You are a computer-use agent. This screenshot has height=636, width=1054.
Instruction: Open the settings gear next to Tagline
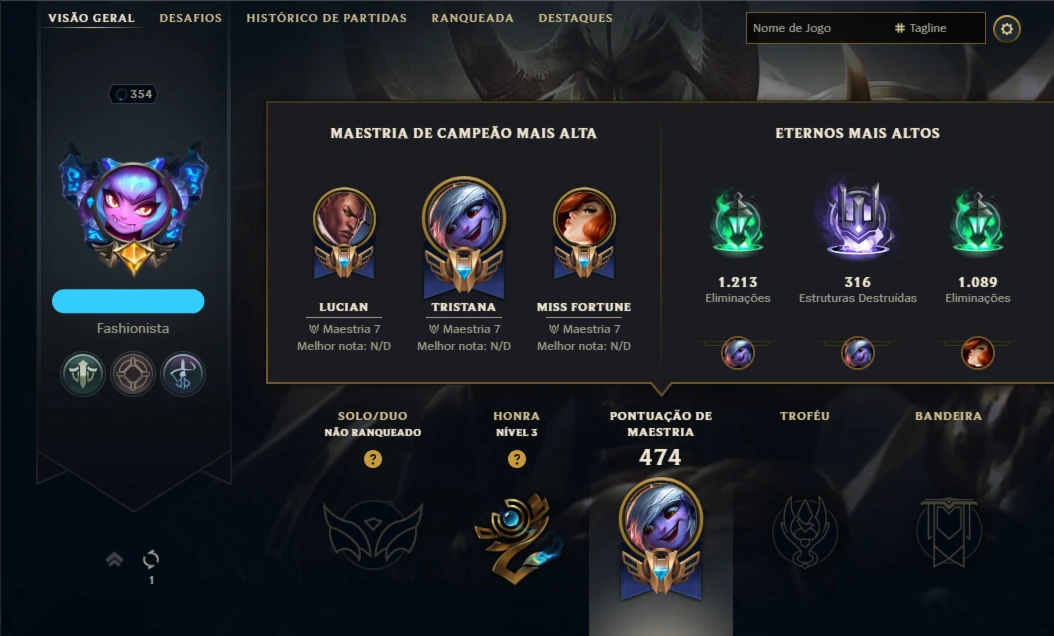(1006, 29)
